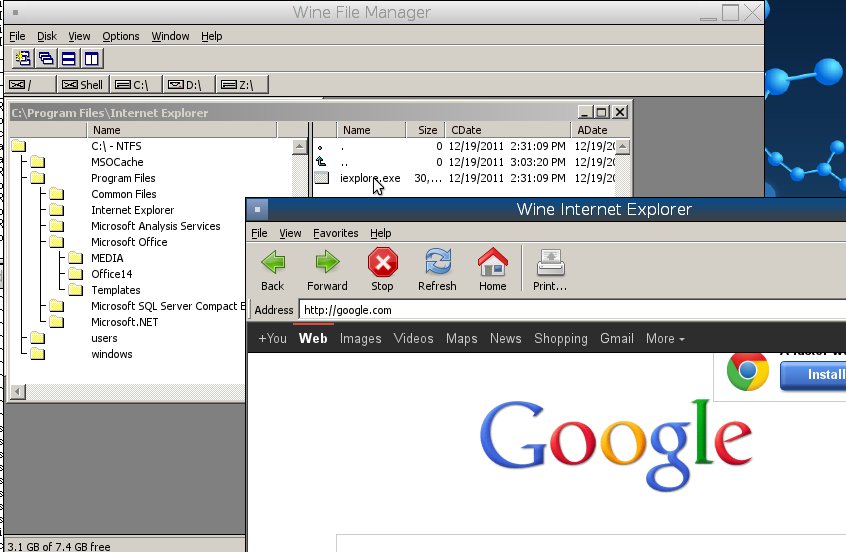
Task: Click the tile horizontally toolbar icon
Action: coord(69,58)
